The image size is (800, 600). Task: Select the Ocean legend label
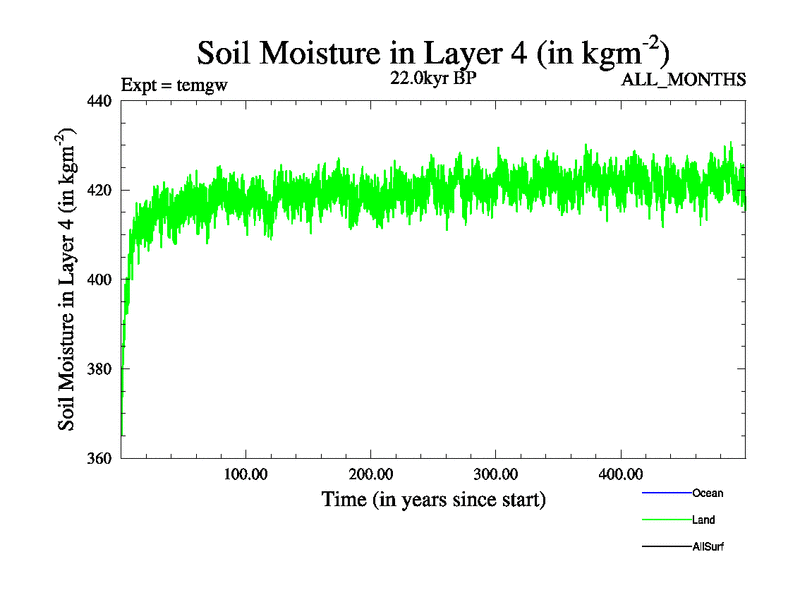(707, 493)
